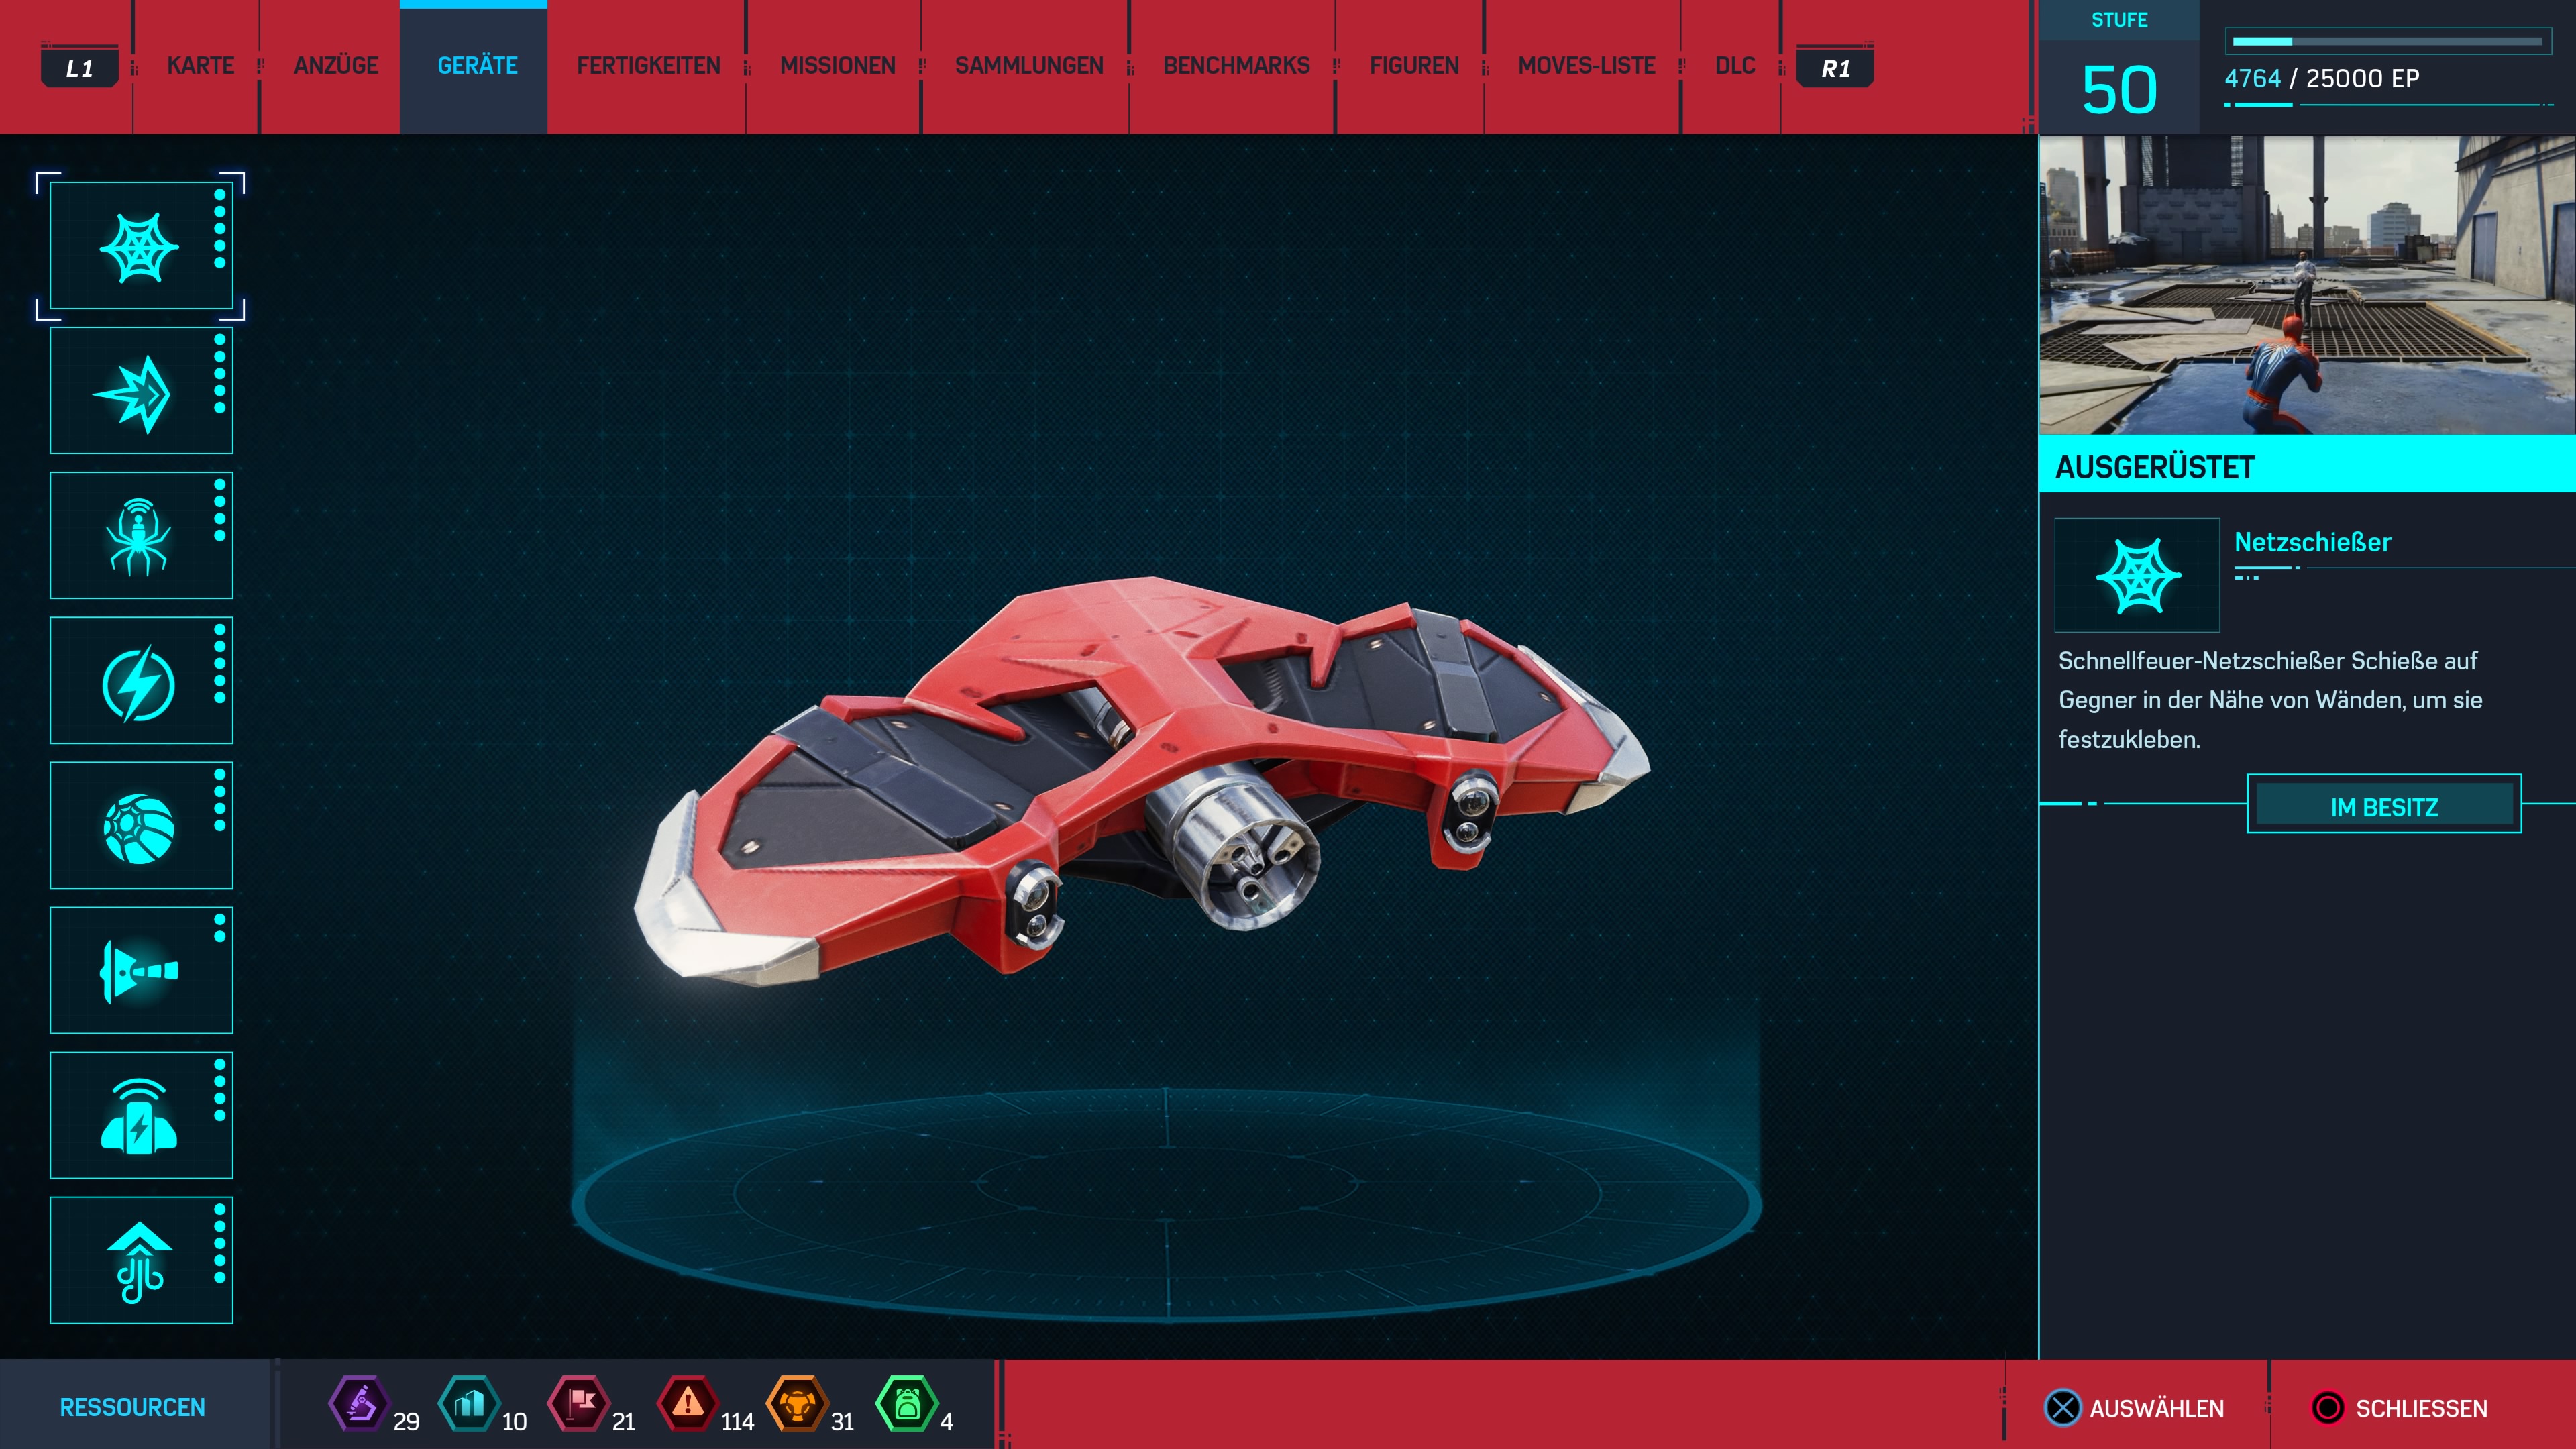2576x1449 pixels.
Task: Go to the MISSIONEN tab
Action: click(x=837, y=66)
